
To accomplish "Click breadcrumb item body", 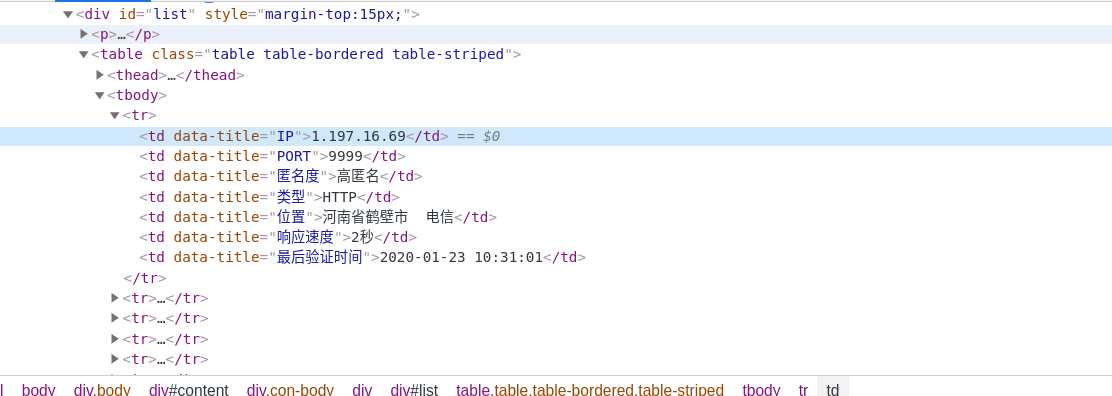I will click(38, 390).
